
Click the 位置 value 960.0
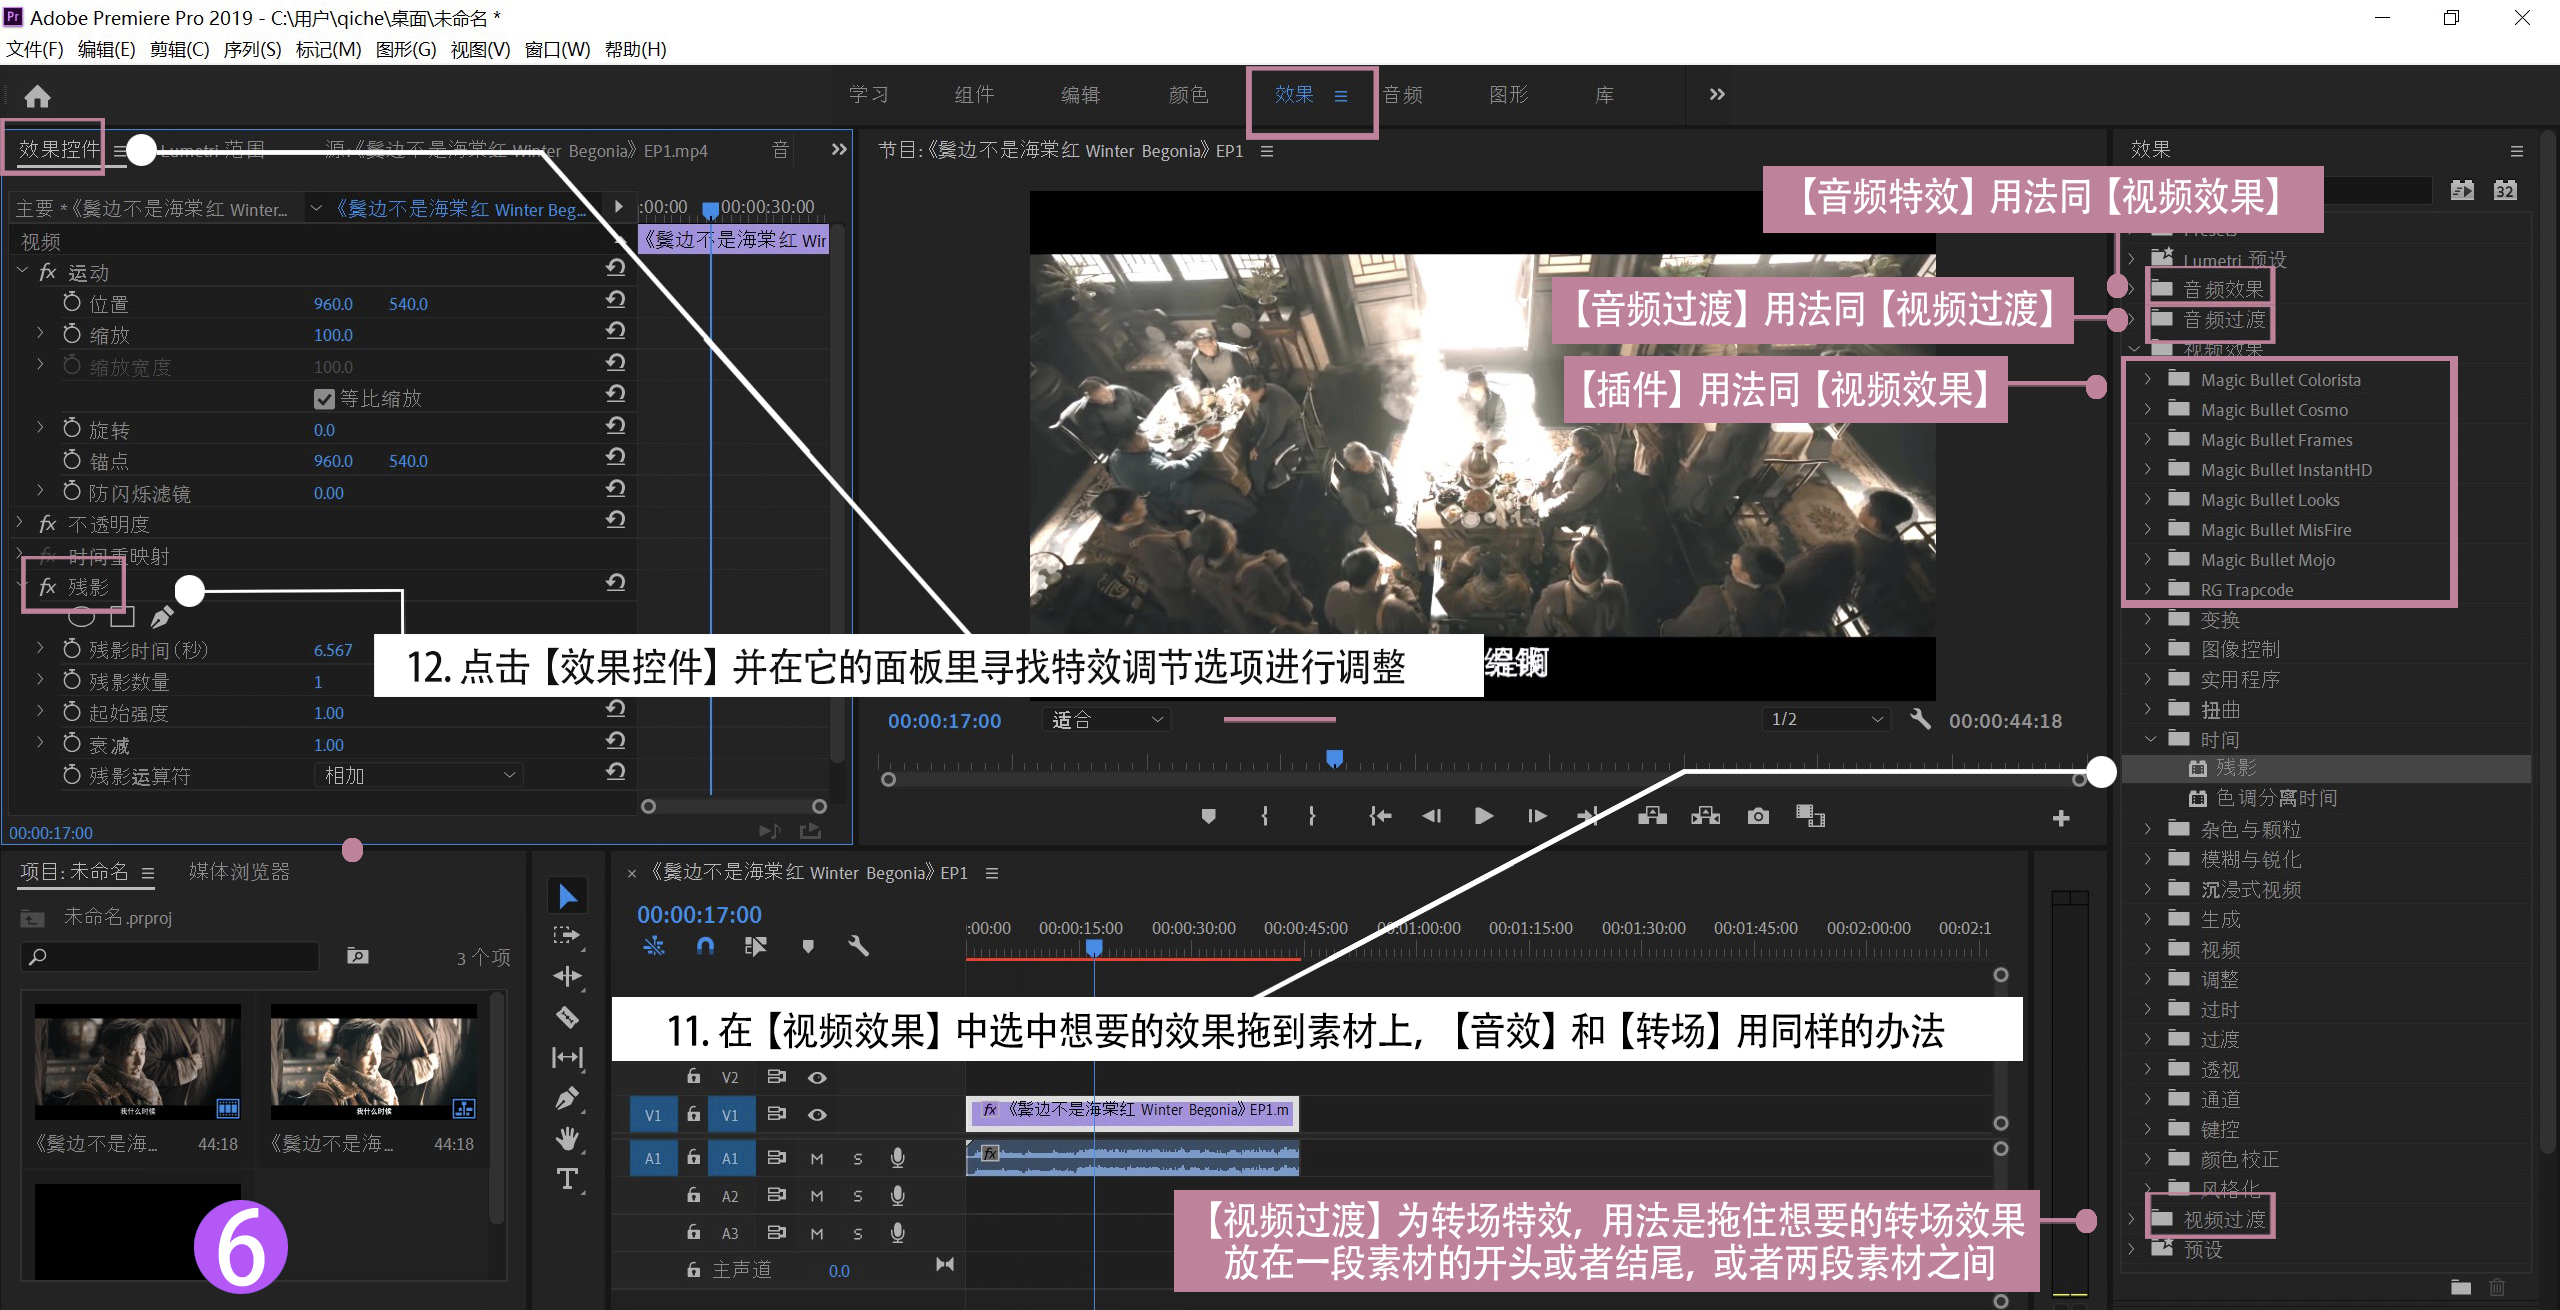(333, 304)
